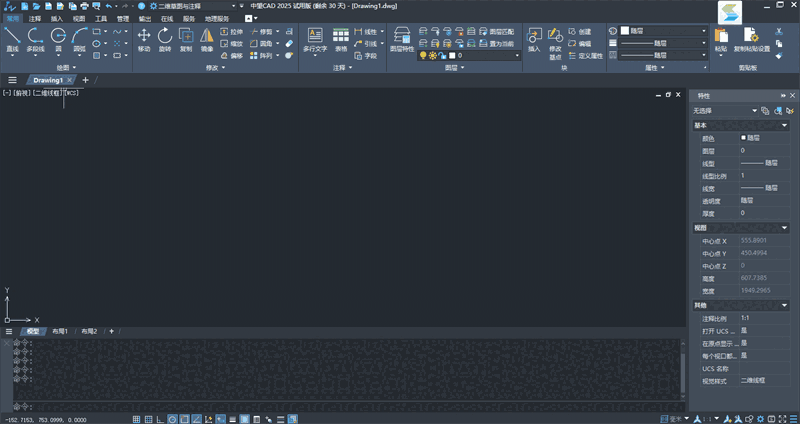Select the 多段线 (Polyline) tool
Screen dimensions: 800x424
[35, 40]
